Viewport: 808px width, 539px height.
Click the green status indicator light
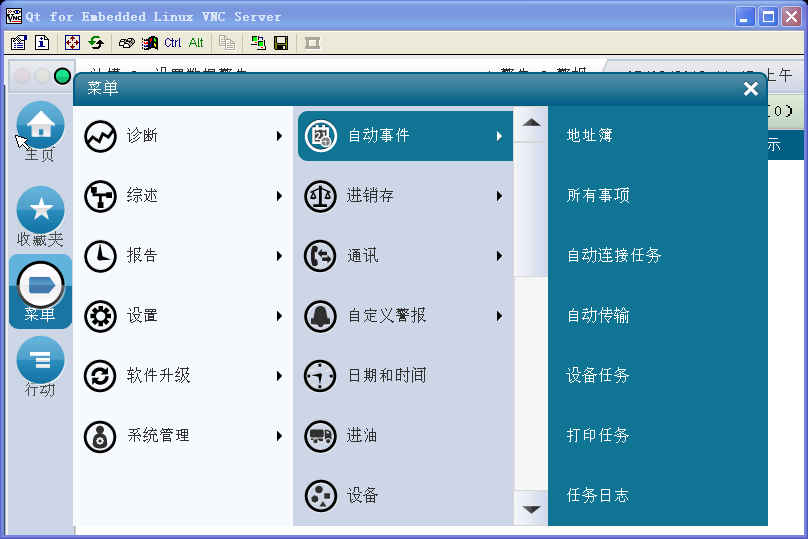(62, 76)
